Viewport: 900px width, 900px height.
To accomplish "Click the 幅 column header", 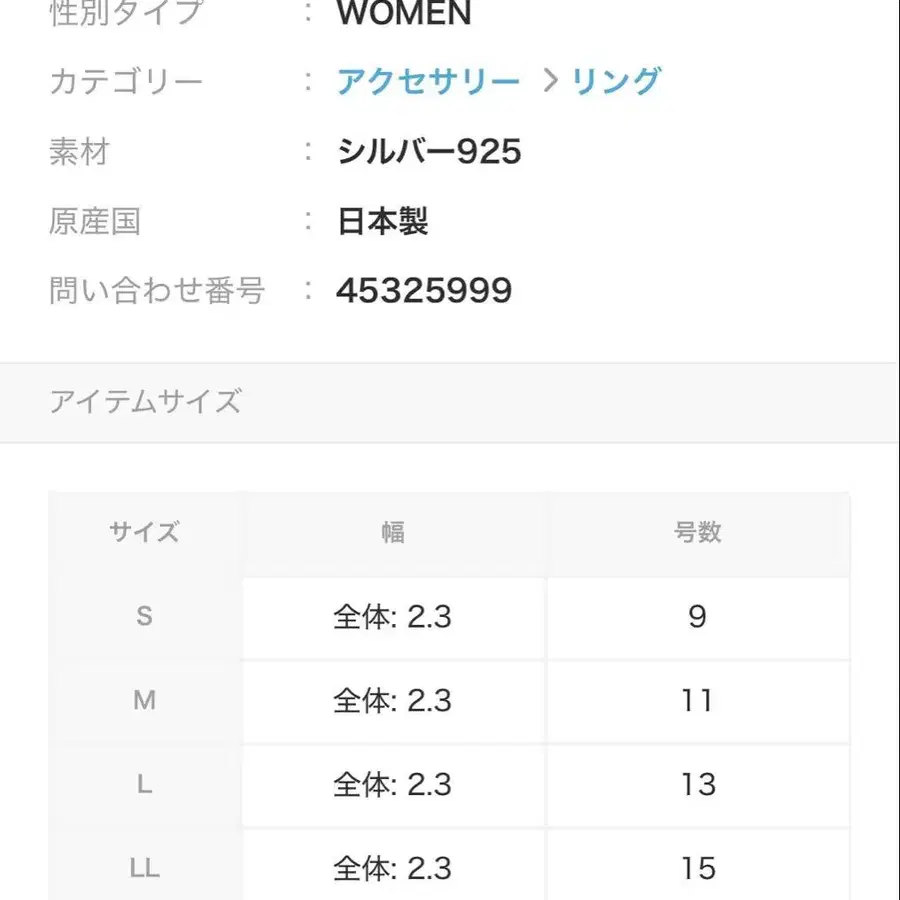I will pyautogui.click(x=393, y=532).
